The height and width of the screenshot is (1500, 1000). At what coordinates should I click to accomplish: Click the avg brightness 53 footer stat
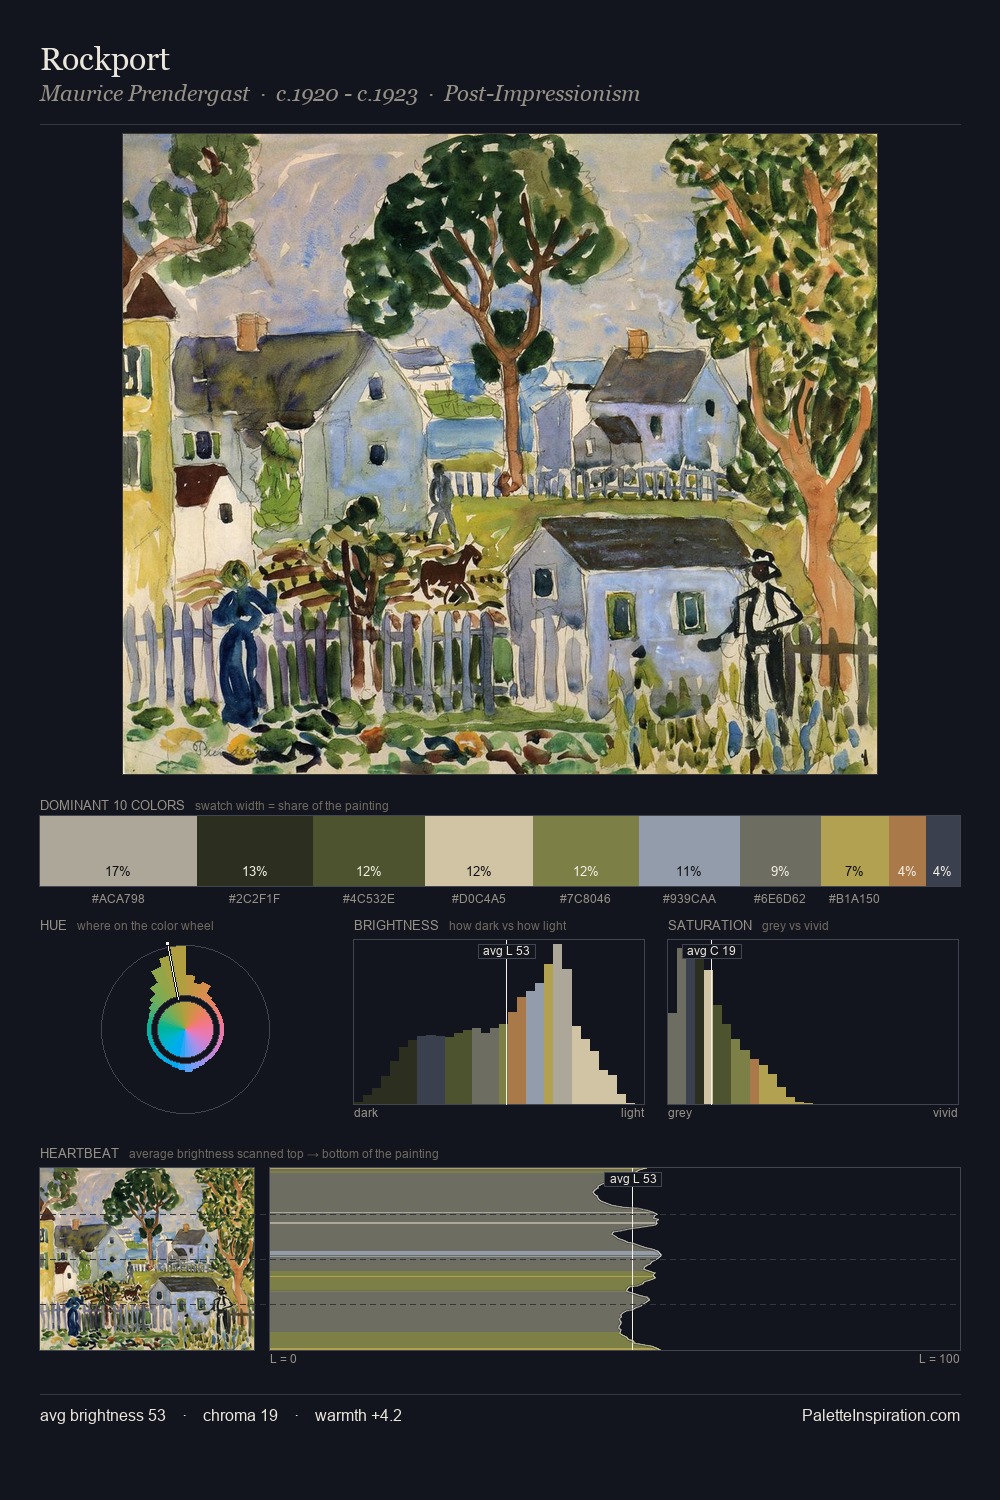click(103, 1416)
